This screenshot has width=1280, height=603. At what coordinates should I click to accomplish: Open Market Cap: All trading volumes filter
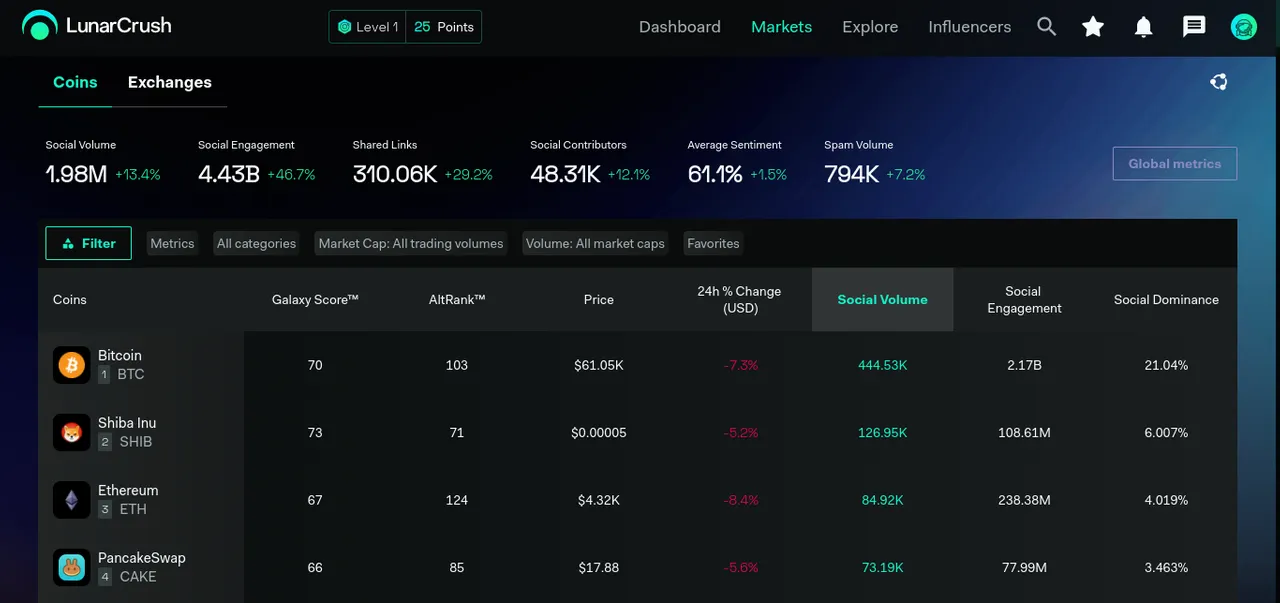[411, 243]
